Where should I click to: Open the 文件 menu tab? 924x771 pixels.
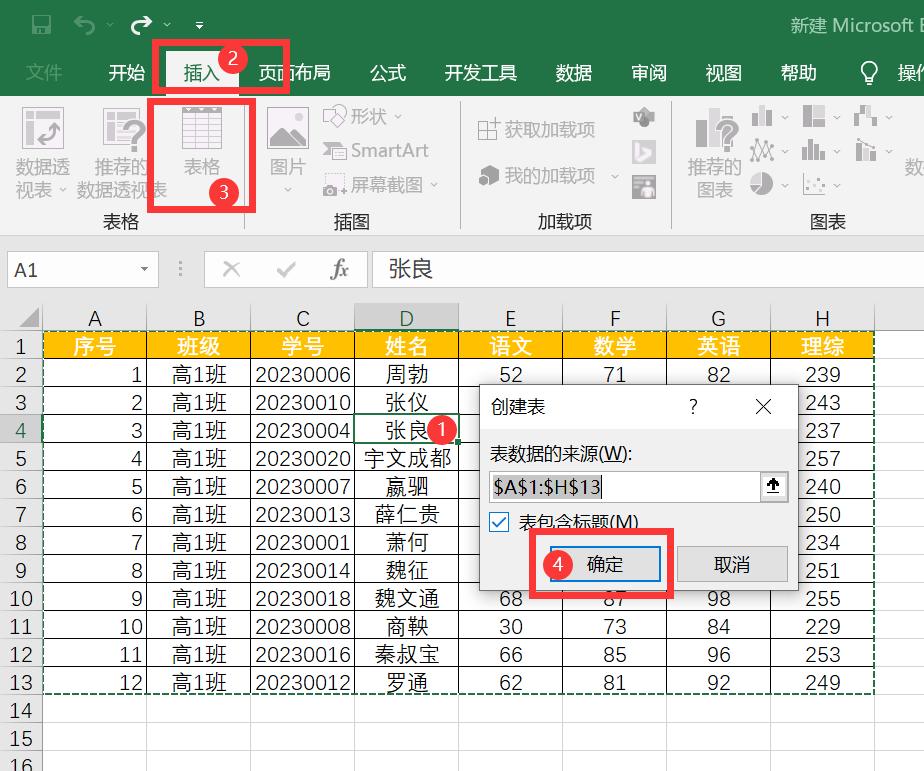(44, 73)
